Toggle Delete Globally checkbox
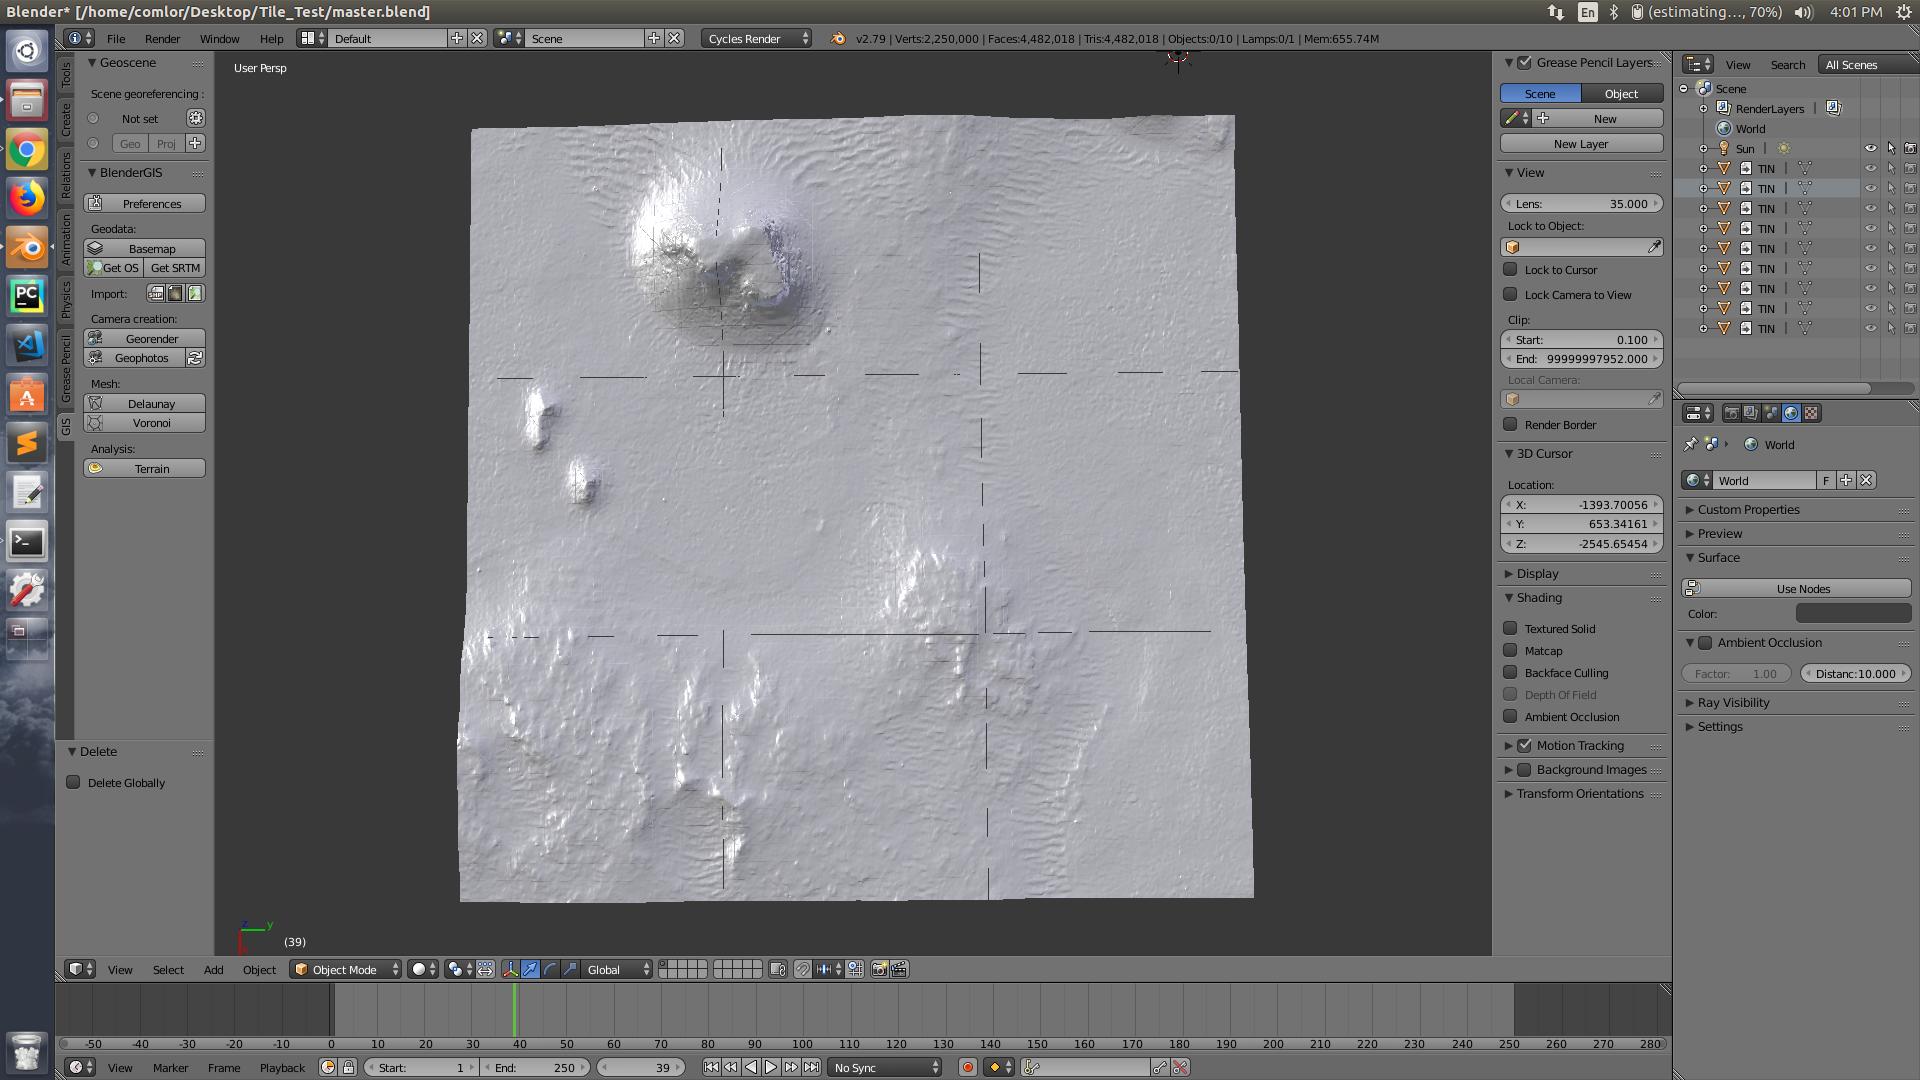 pos(73,782)
